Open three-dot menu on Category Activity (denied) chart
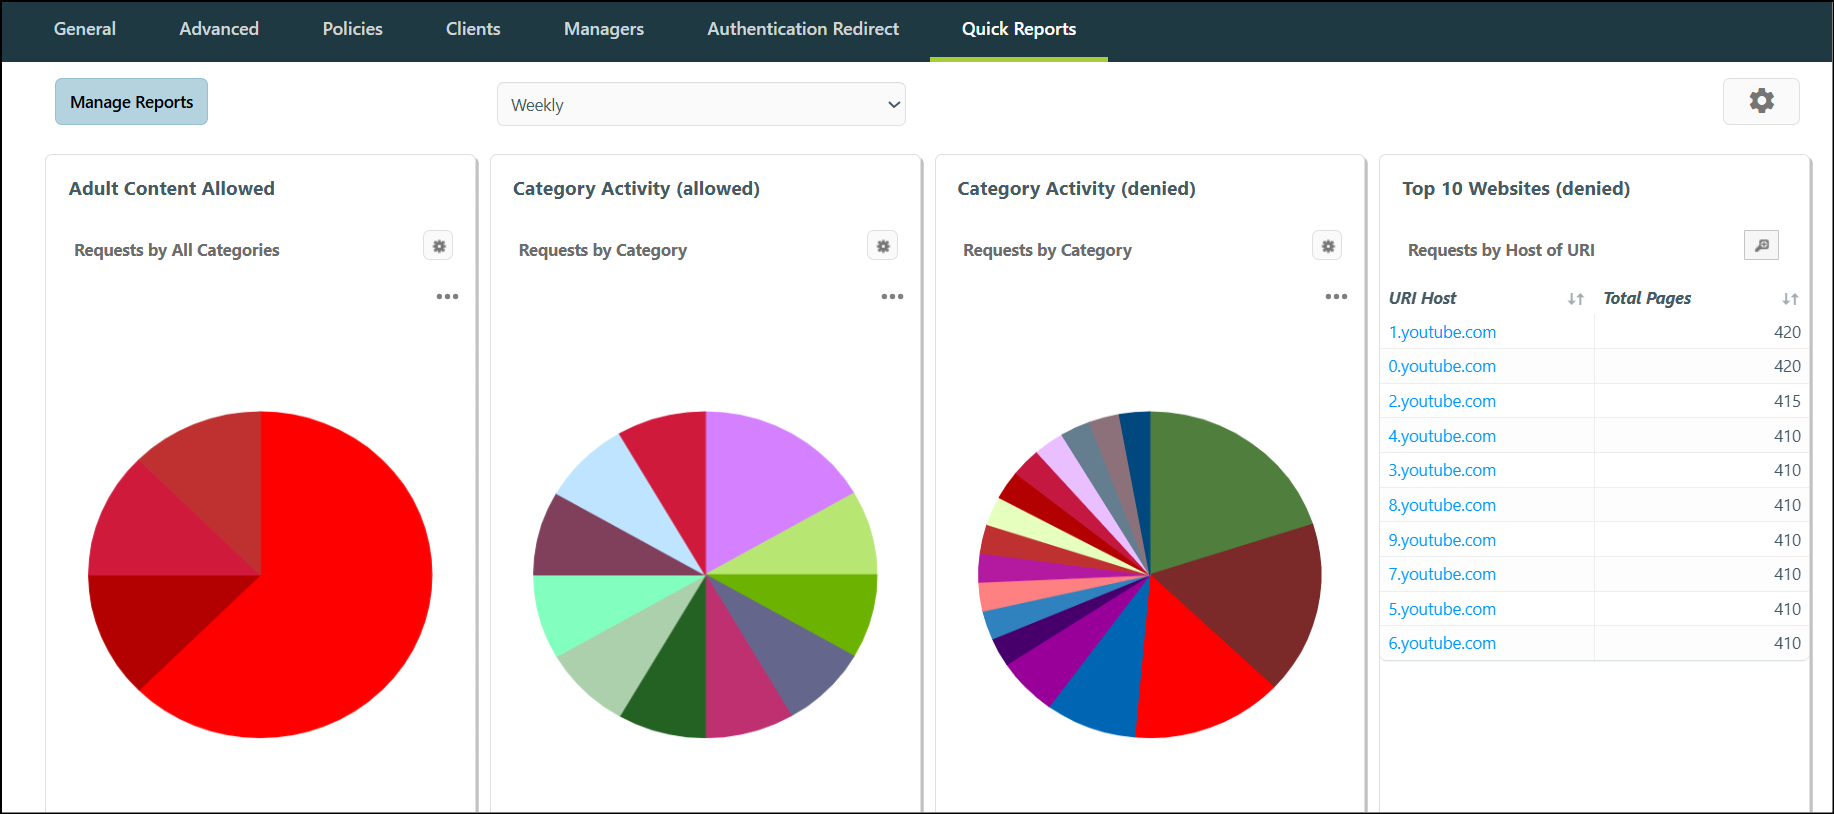 tap(1336, 297)
